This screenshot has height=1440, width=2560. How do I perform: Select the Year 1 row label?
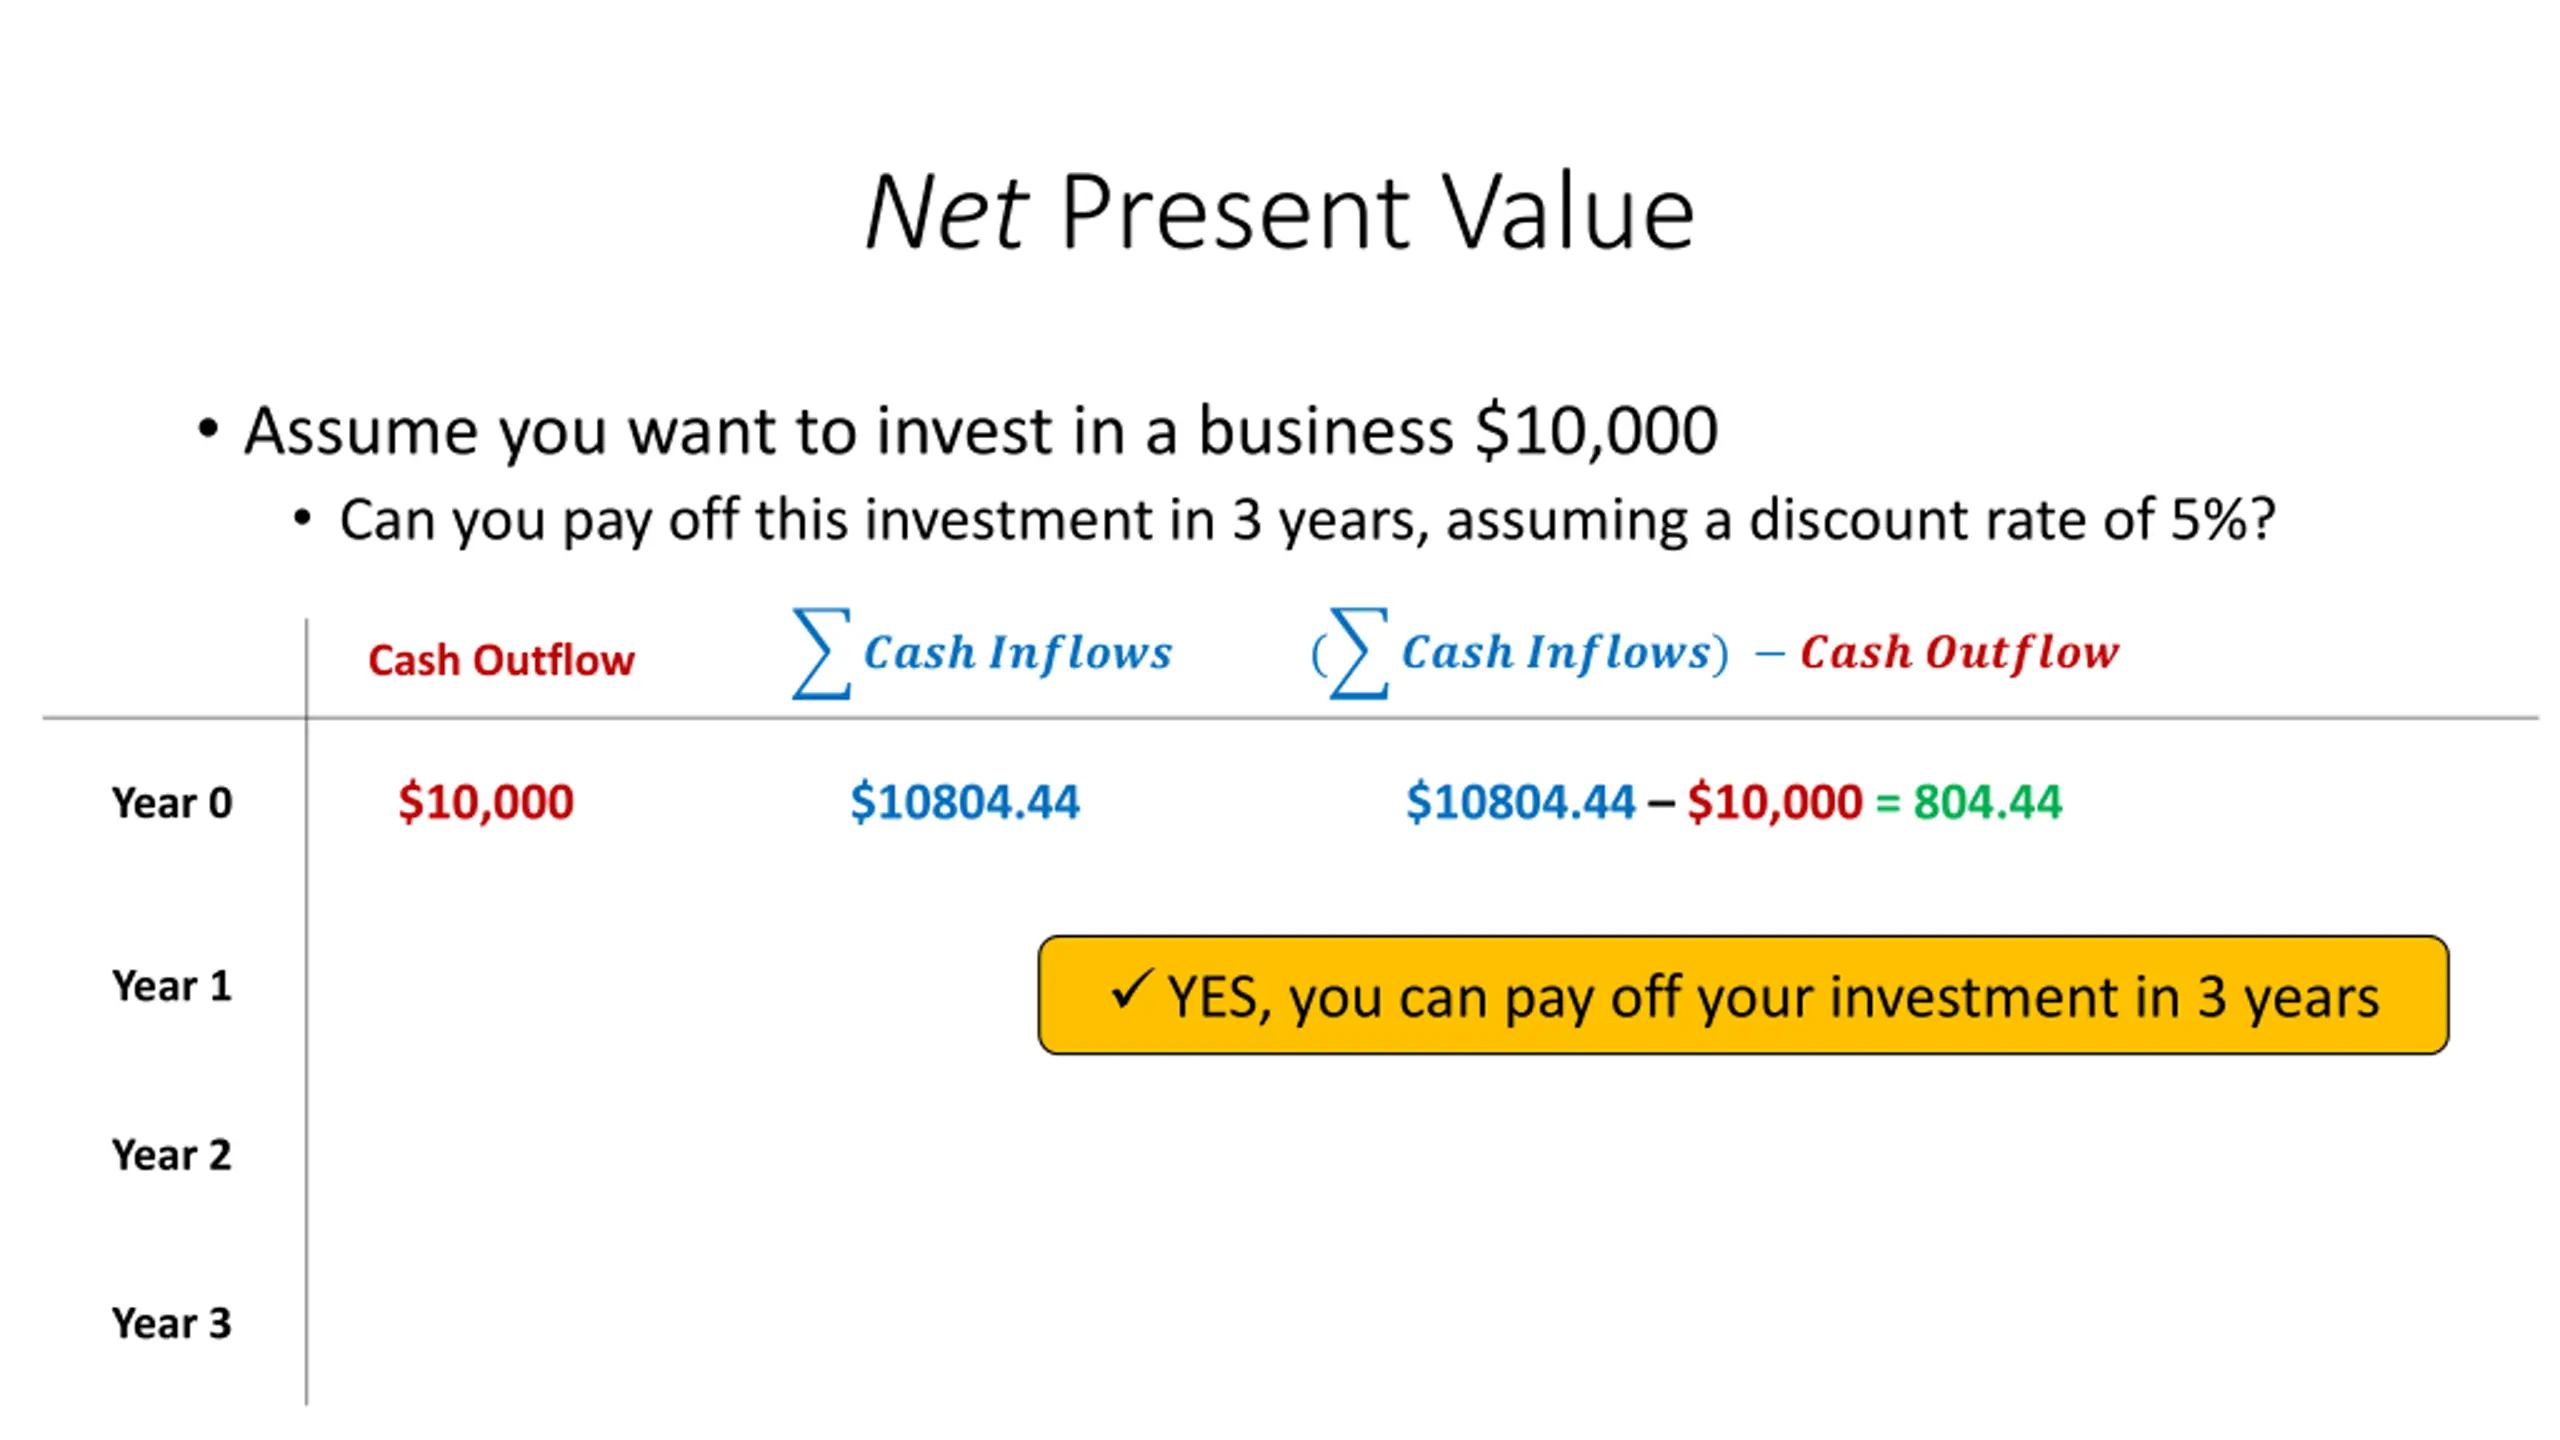point(172,986)
